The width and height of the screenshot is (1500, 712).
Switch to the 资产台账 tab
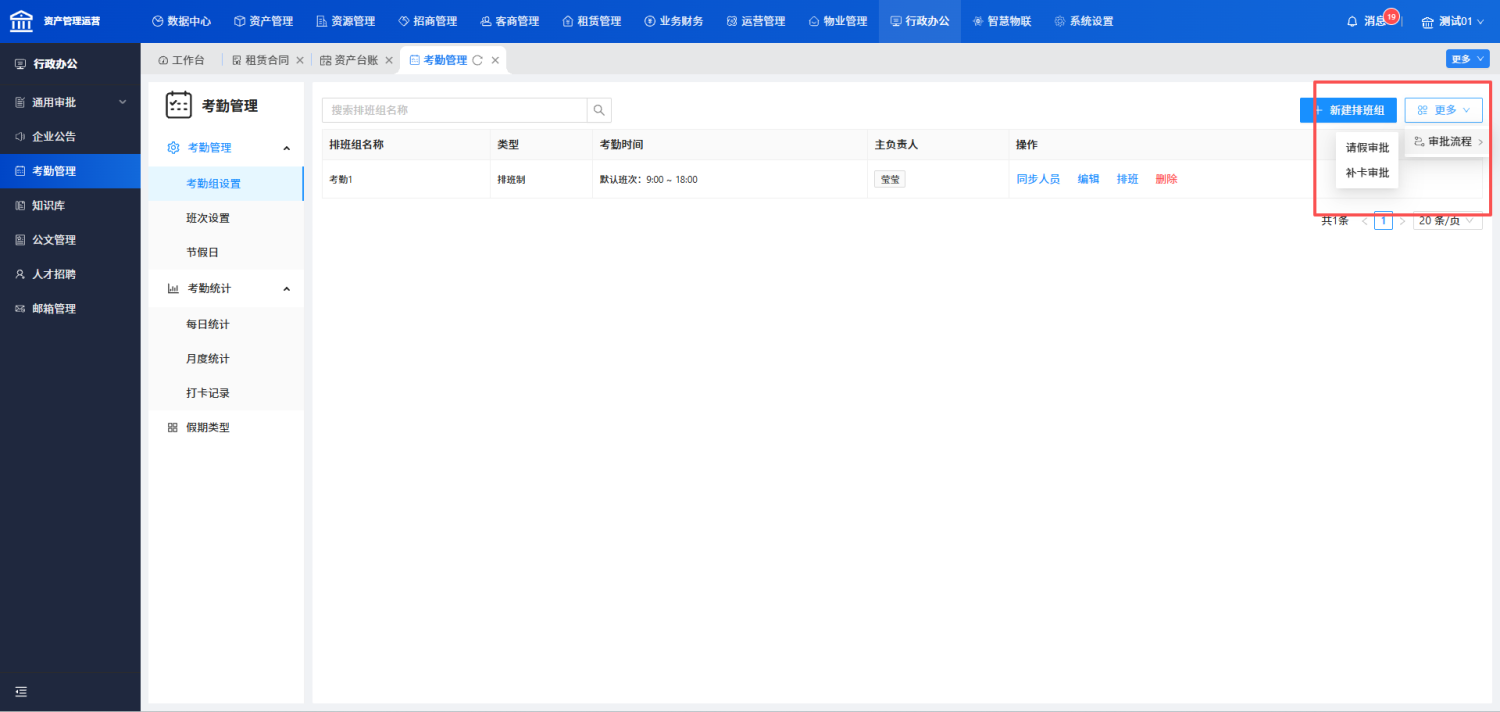(349, 60)
